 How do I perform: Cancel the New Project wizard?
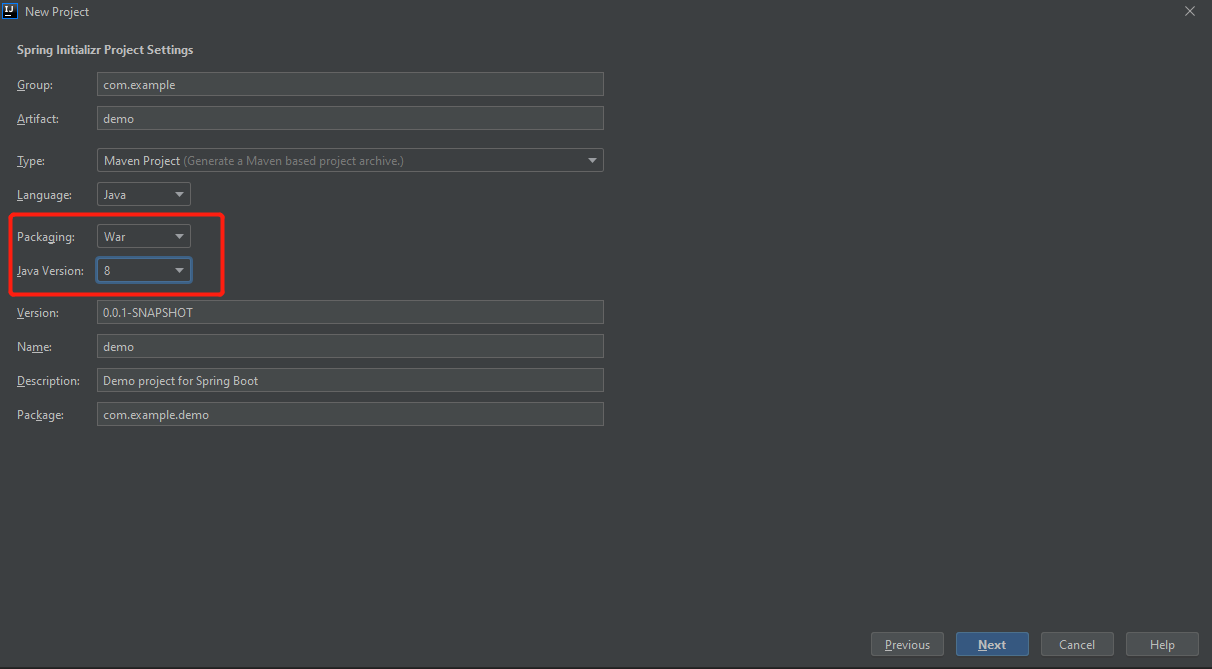click(1077, 645)
